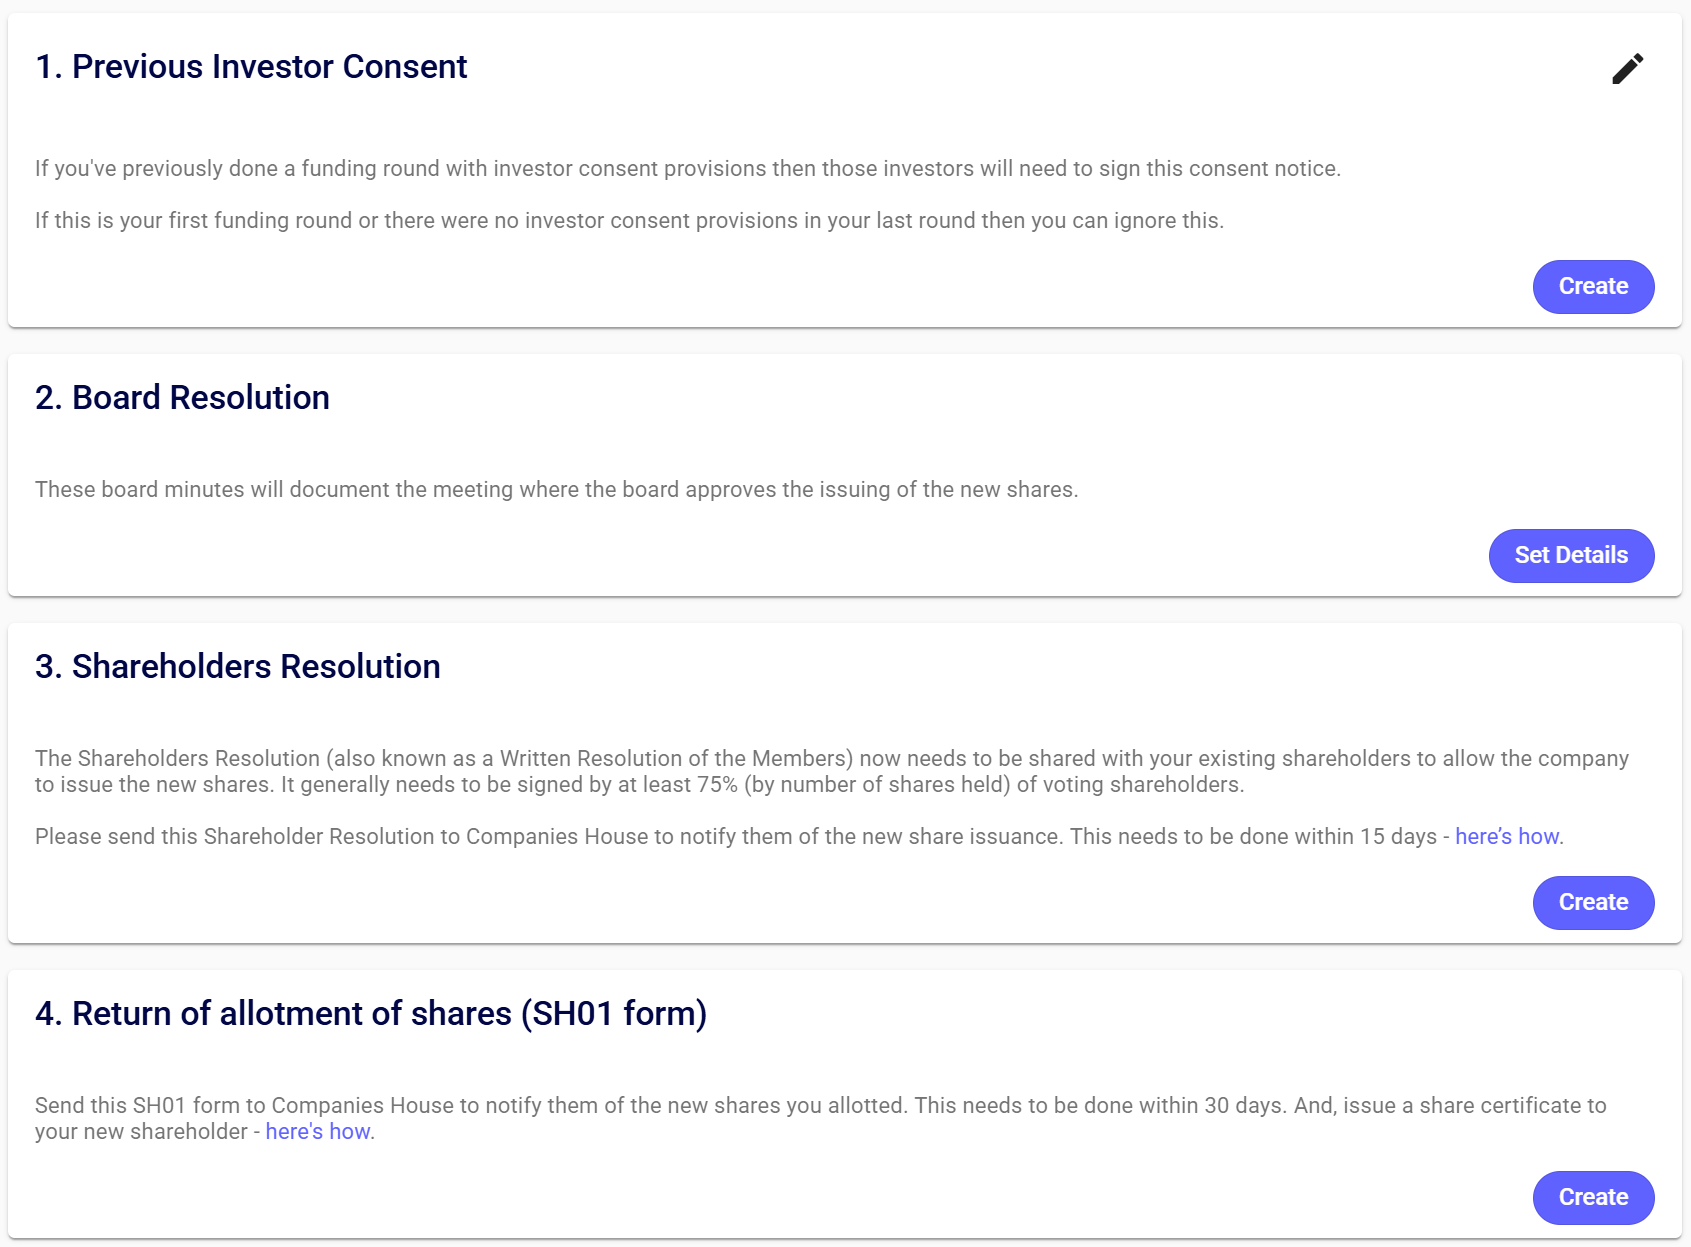Click the "3. Shareholders Resolution" heading

(x=238, y=667)
